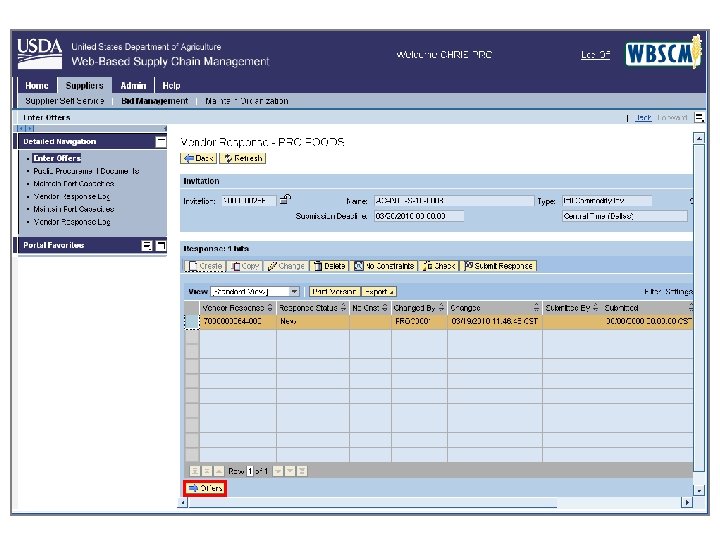Viewport: 720px width, 540px height.
Task: Open the Help tab
Action: point(171,85)
